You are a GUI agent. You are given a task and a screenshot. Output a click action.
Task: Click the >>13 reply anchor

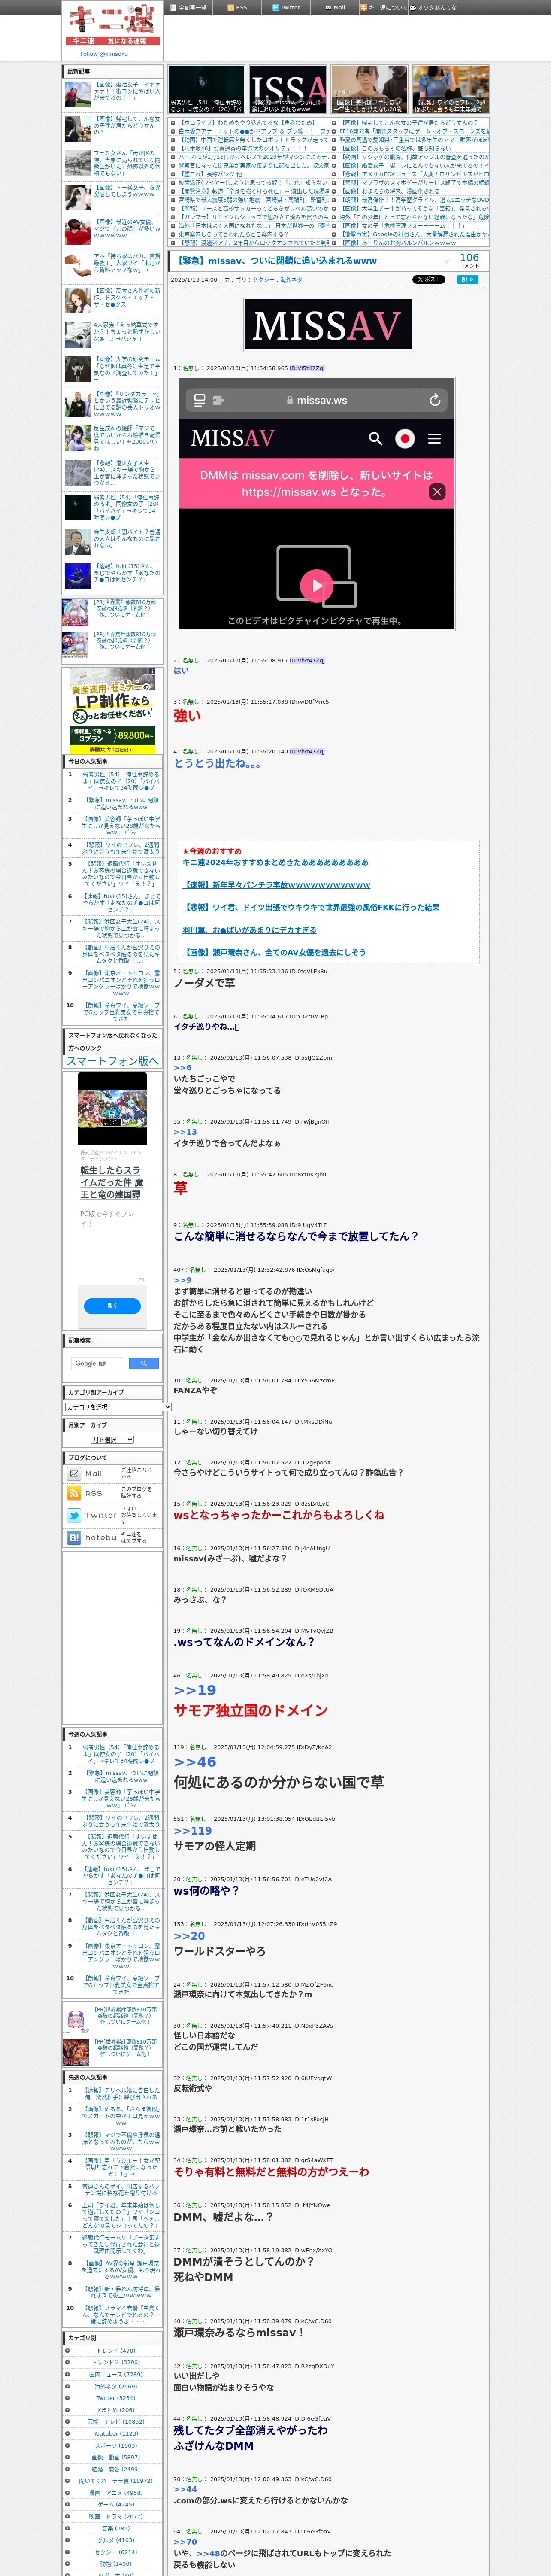pyautogui.click(x=185, y=1132)
